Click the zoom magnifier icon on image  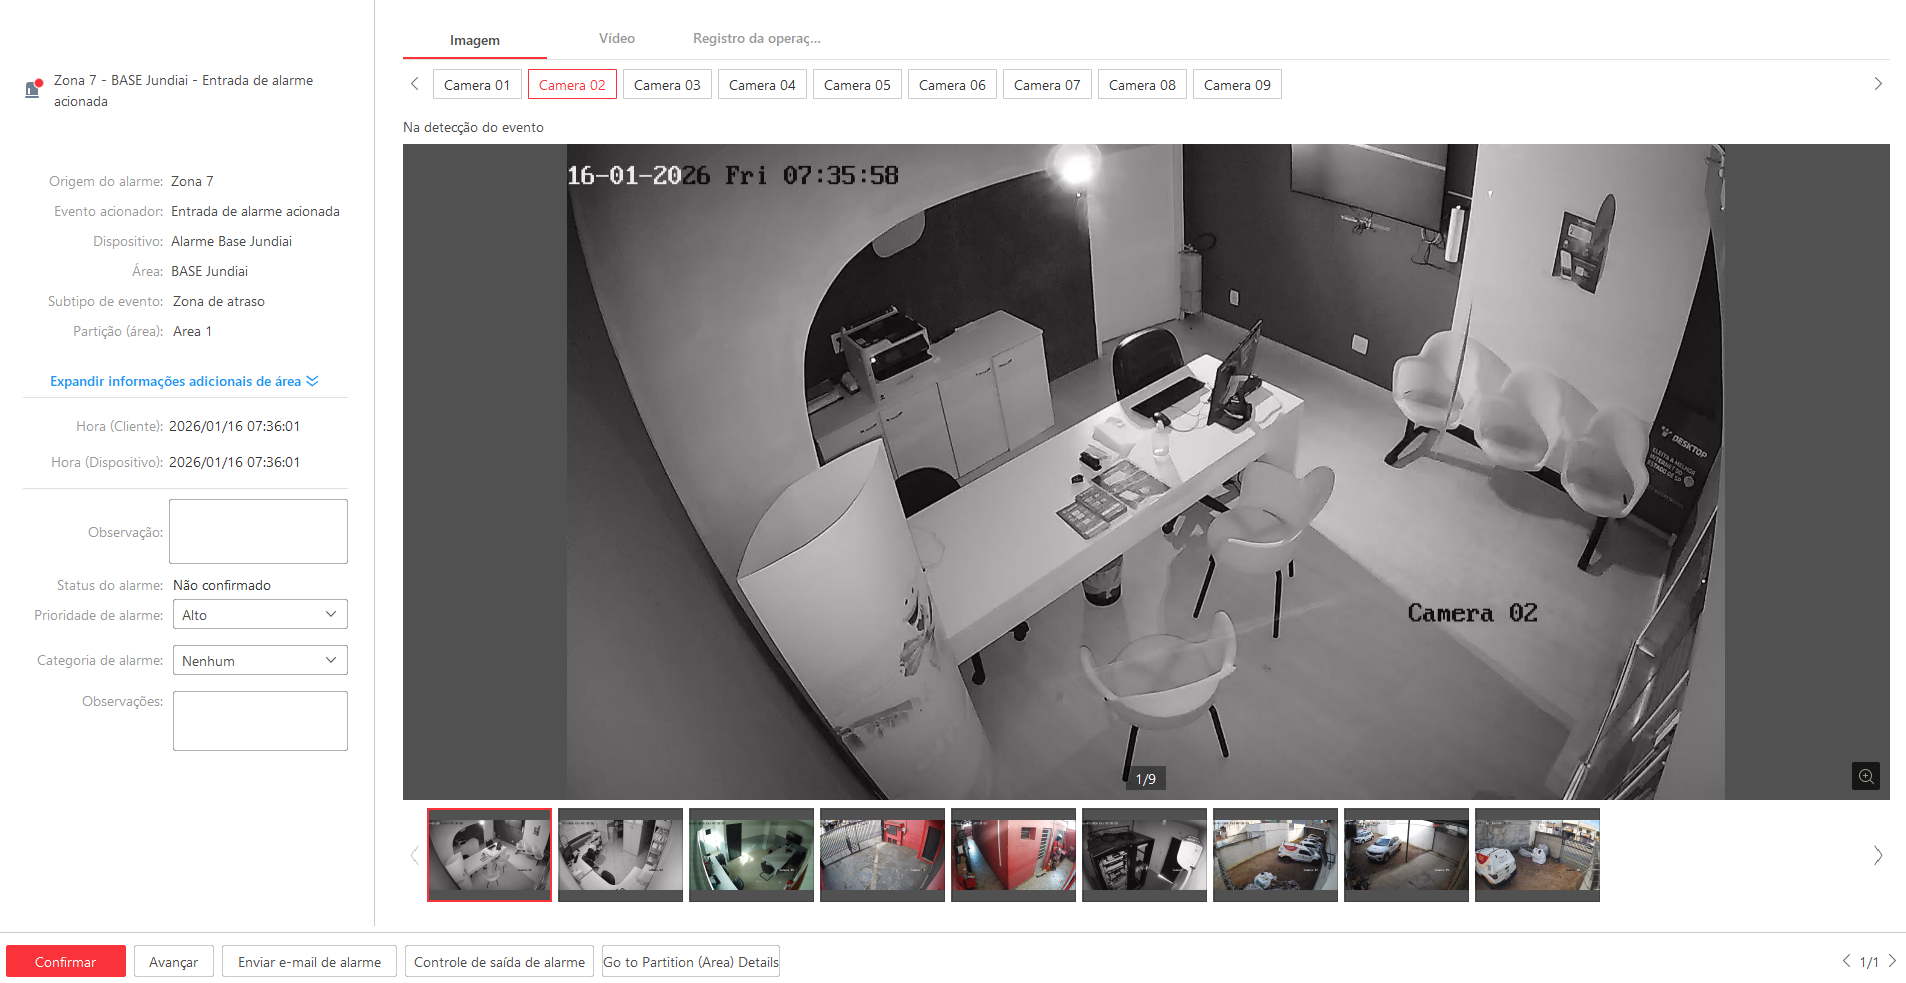tap(1865, 776)
